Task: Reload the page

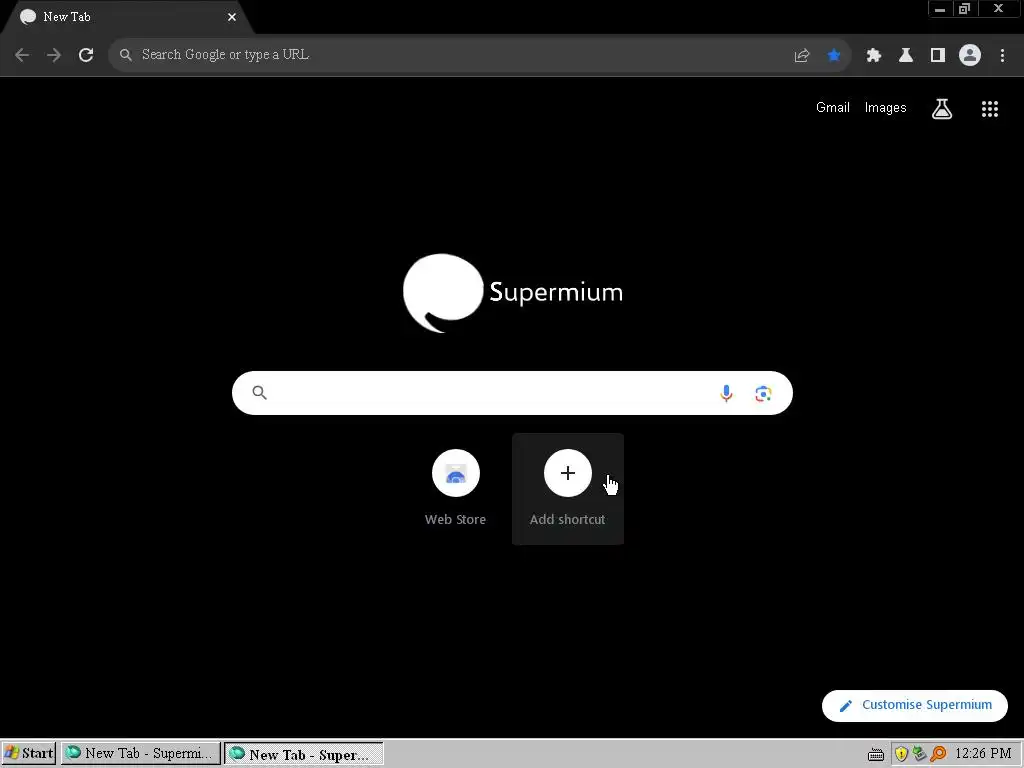Action: point(86,55)
